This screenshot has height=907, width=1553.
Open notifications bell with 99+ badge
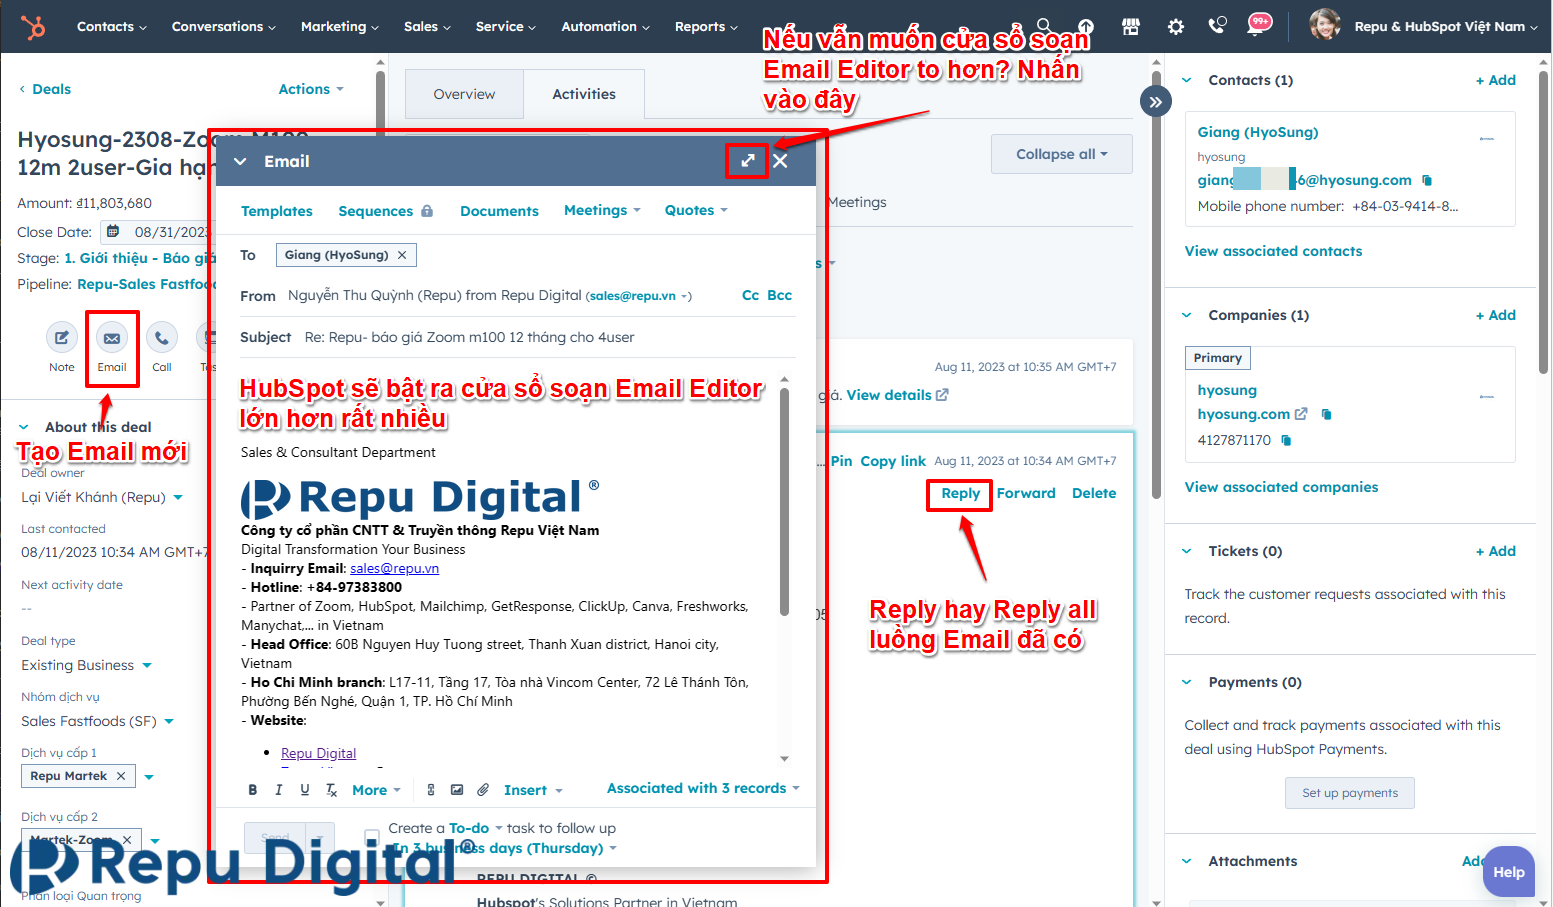tap(1258, 25)
